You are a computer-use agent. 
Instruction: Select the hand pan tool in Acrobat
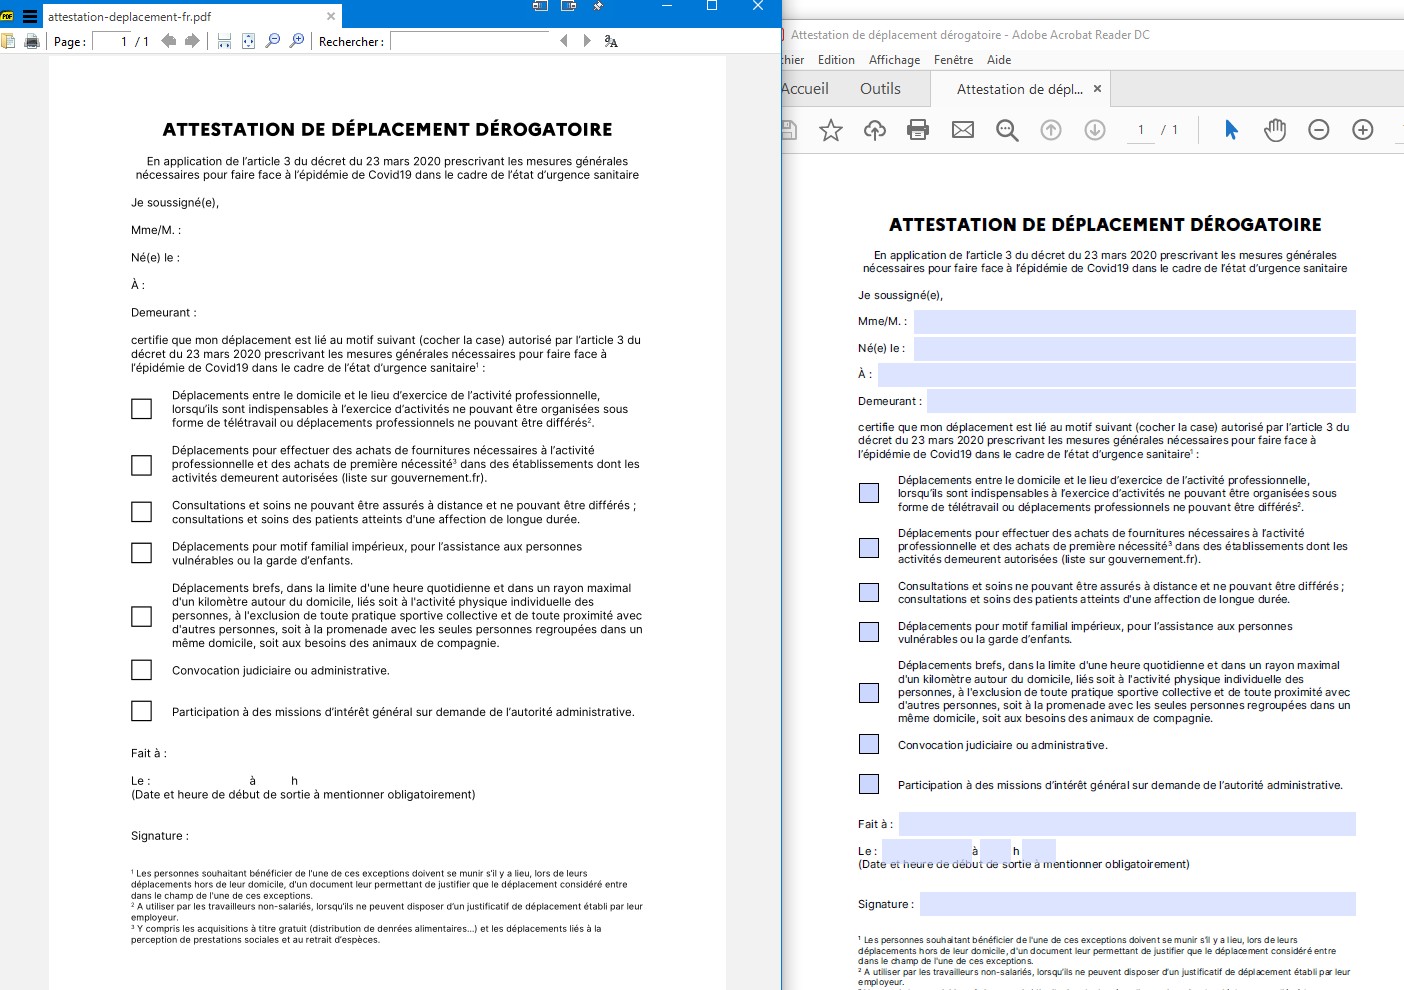pyautogui.click(x=1275, y=130)
